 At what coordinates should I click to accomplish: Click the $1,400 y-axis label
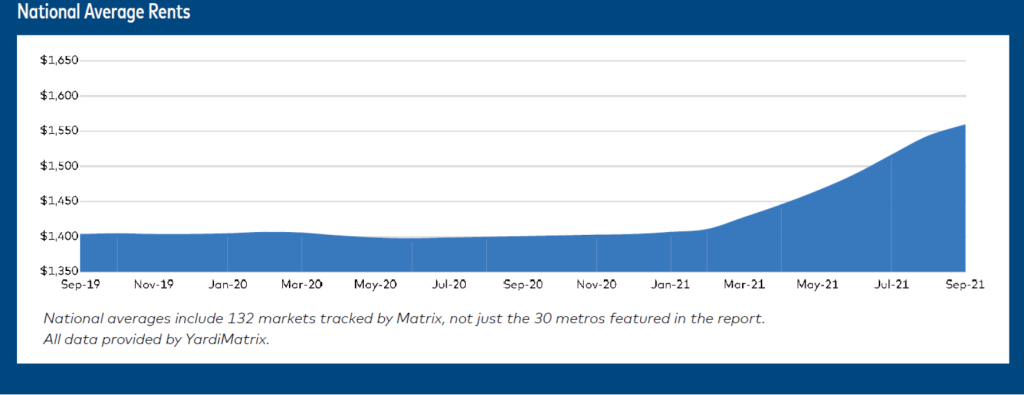[x=59, y=236]
